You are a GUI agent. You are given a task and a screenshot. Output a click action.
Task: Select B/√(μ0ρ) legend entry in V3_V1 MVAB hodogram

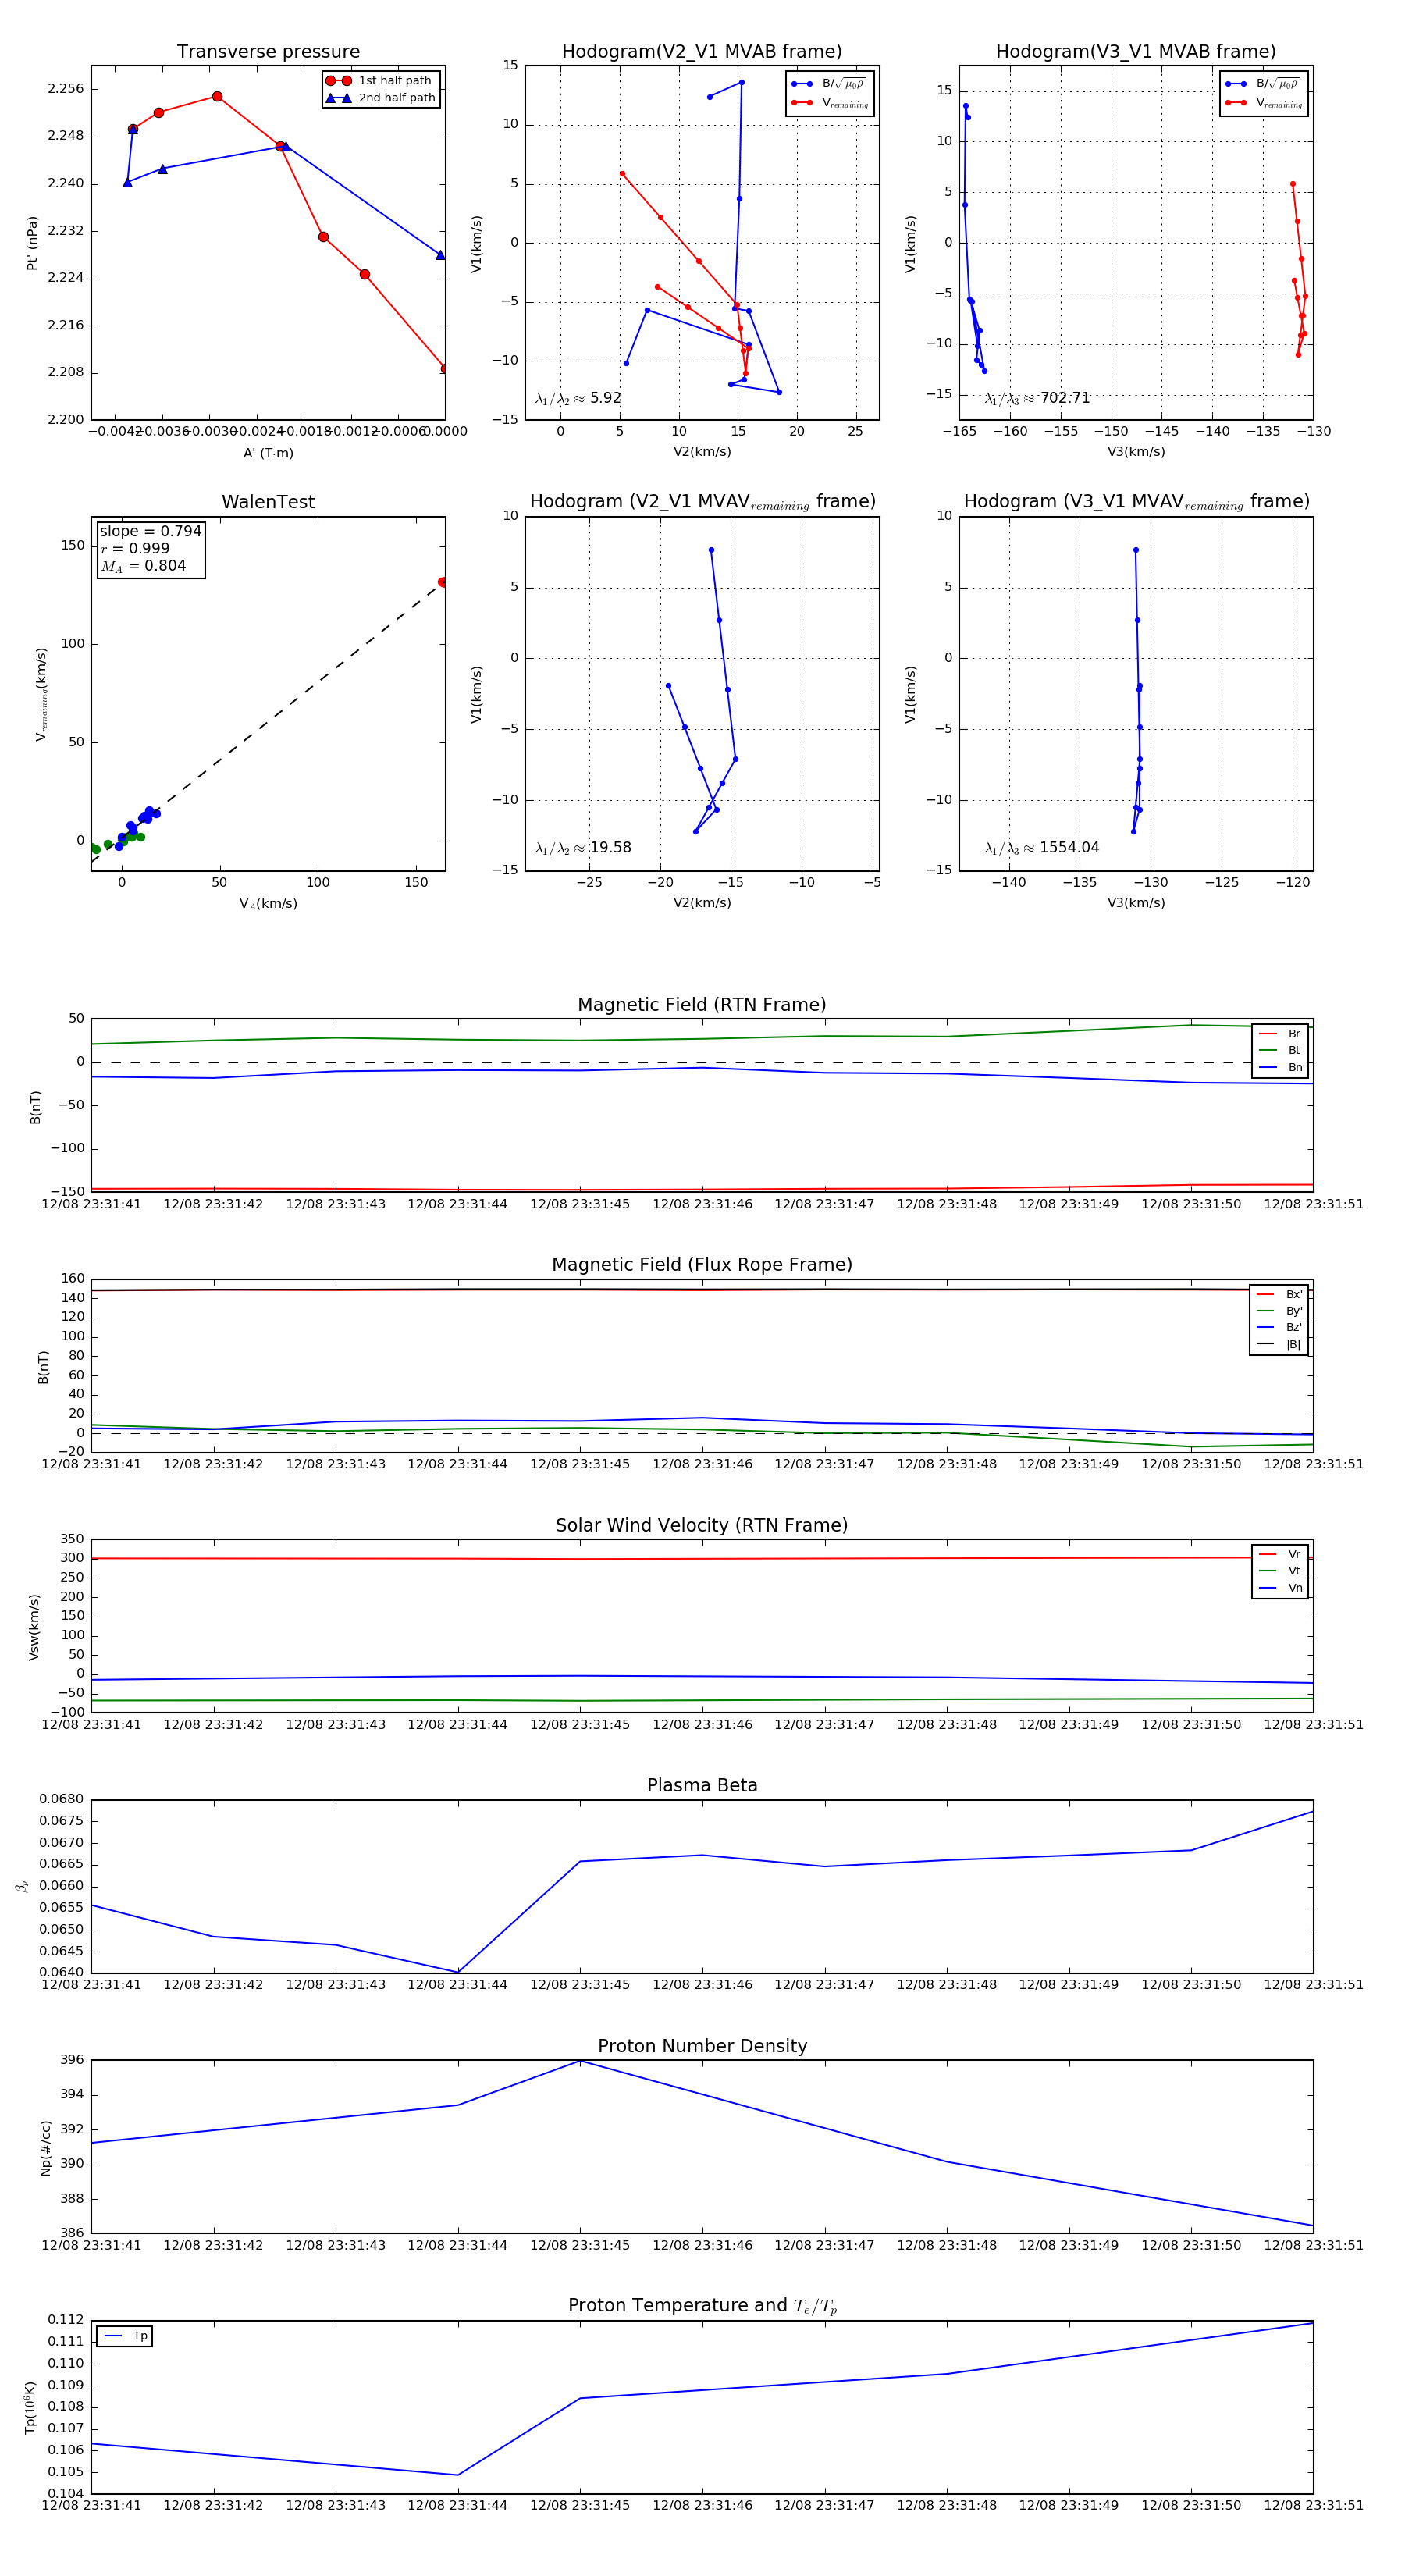(1264, 84)
